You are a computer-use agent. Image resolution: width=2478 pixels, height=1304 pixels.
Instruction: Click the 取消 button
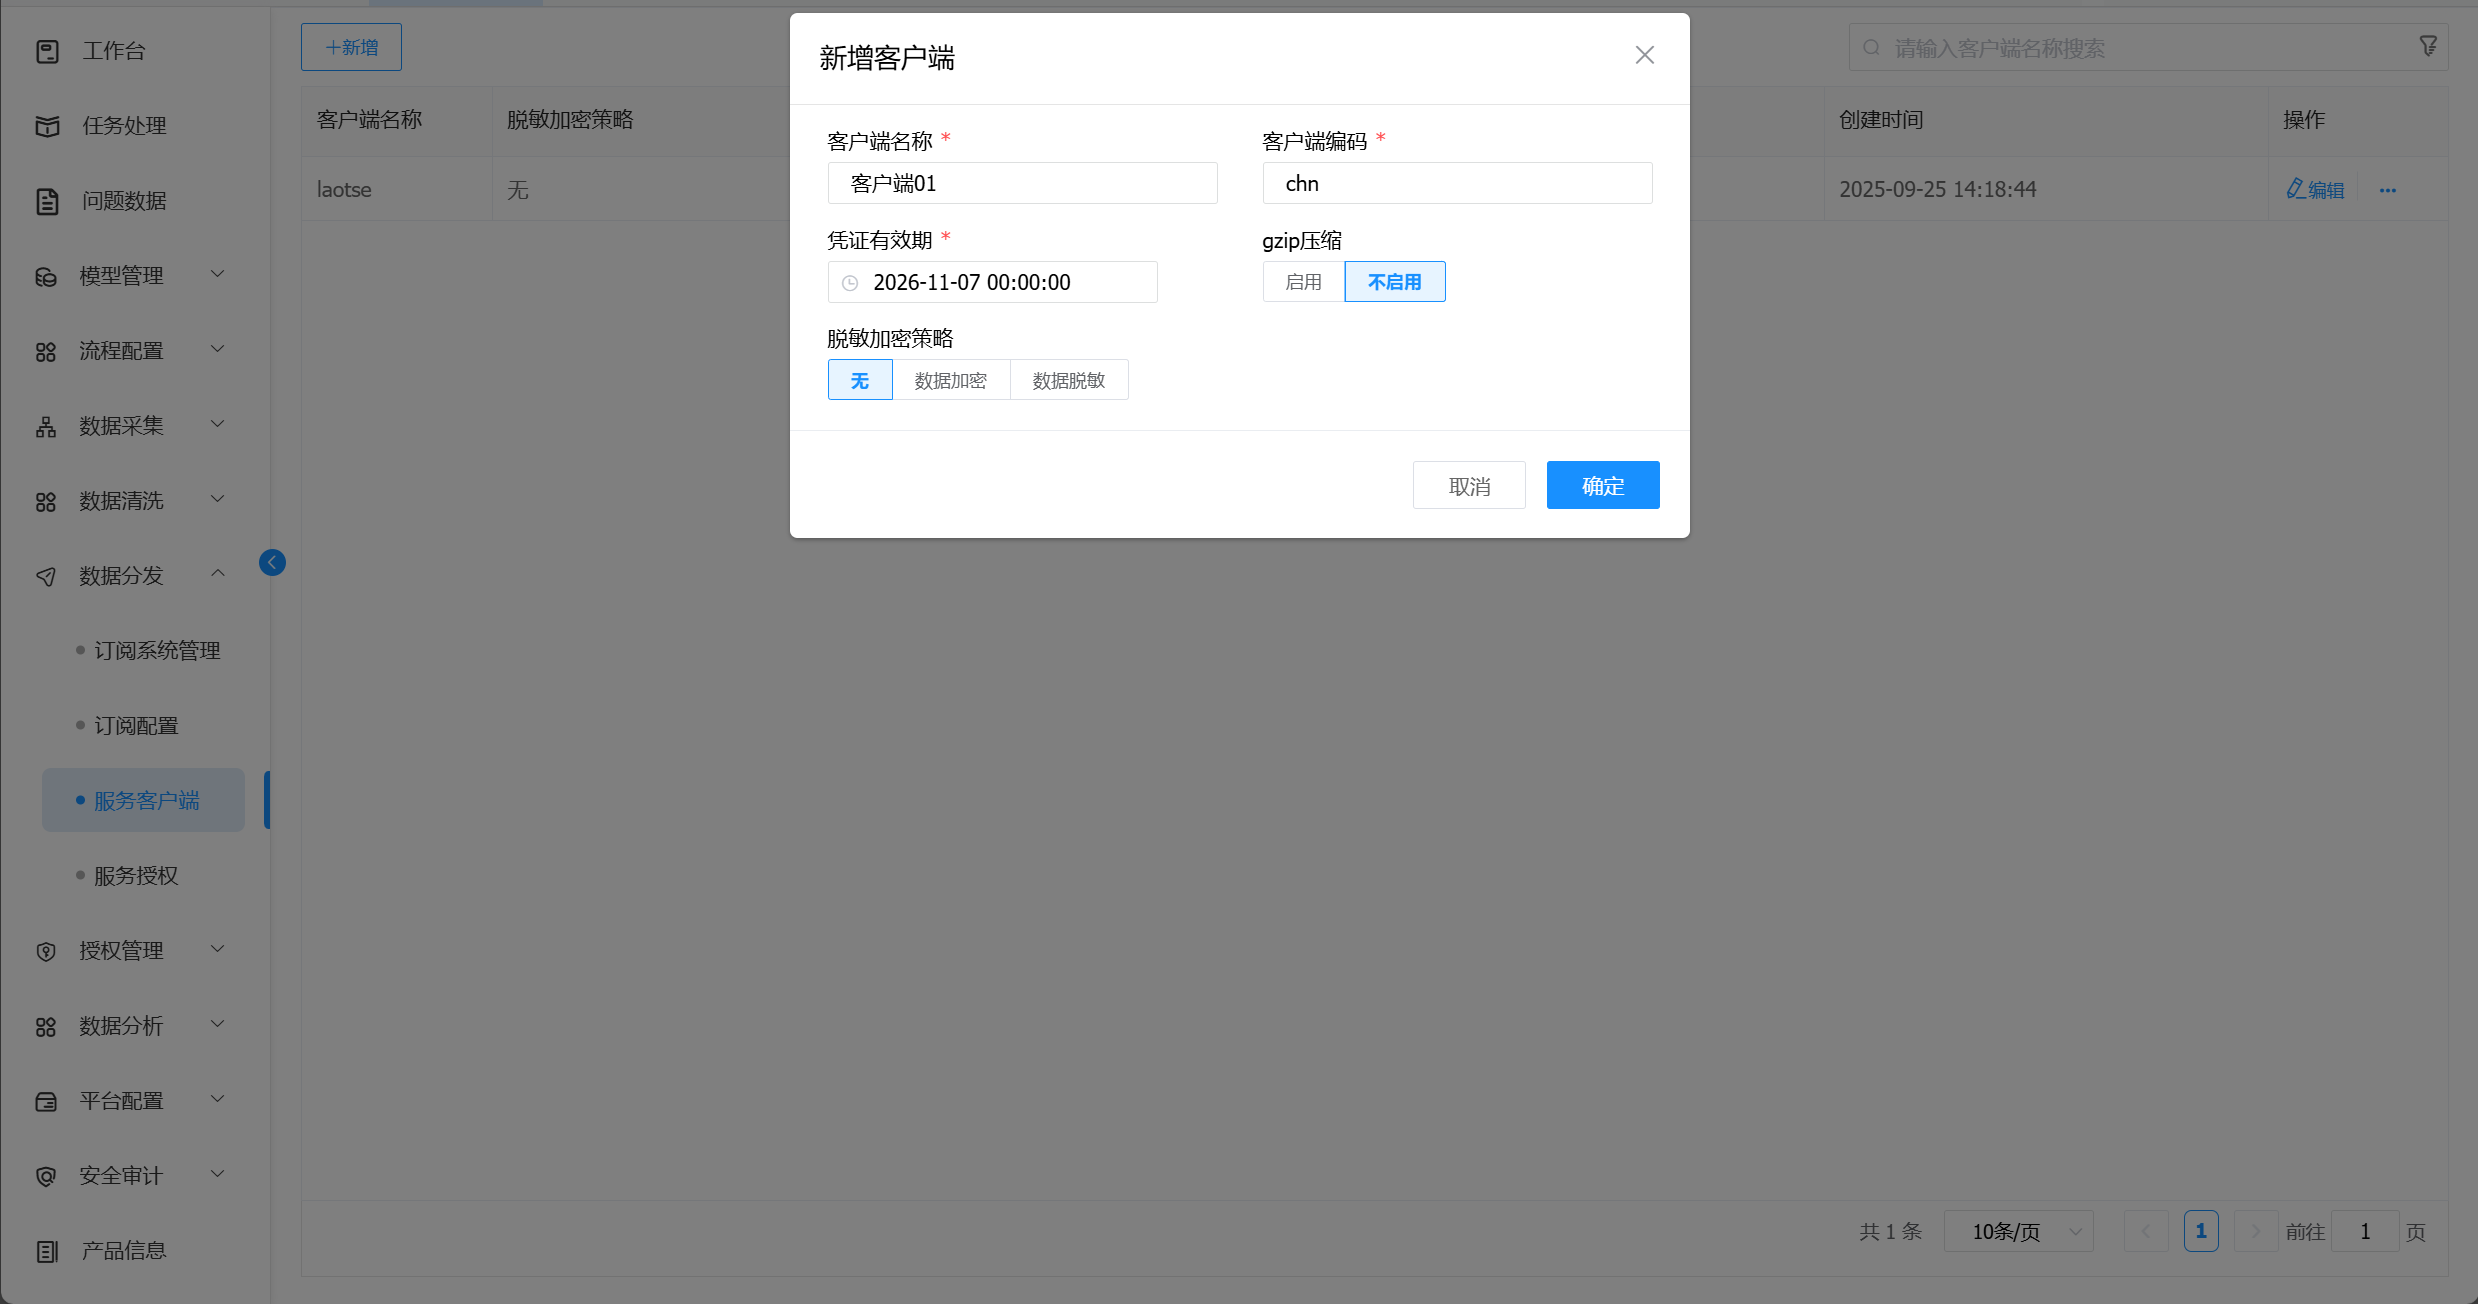(x=1468, y=486)
